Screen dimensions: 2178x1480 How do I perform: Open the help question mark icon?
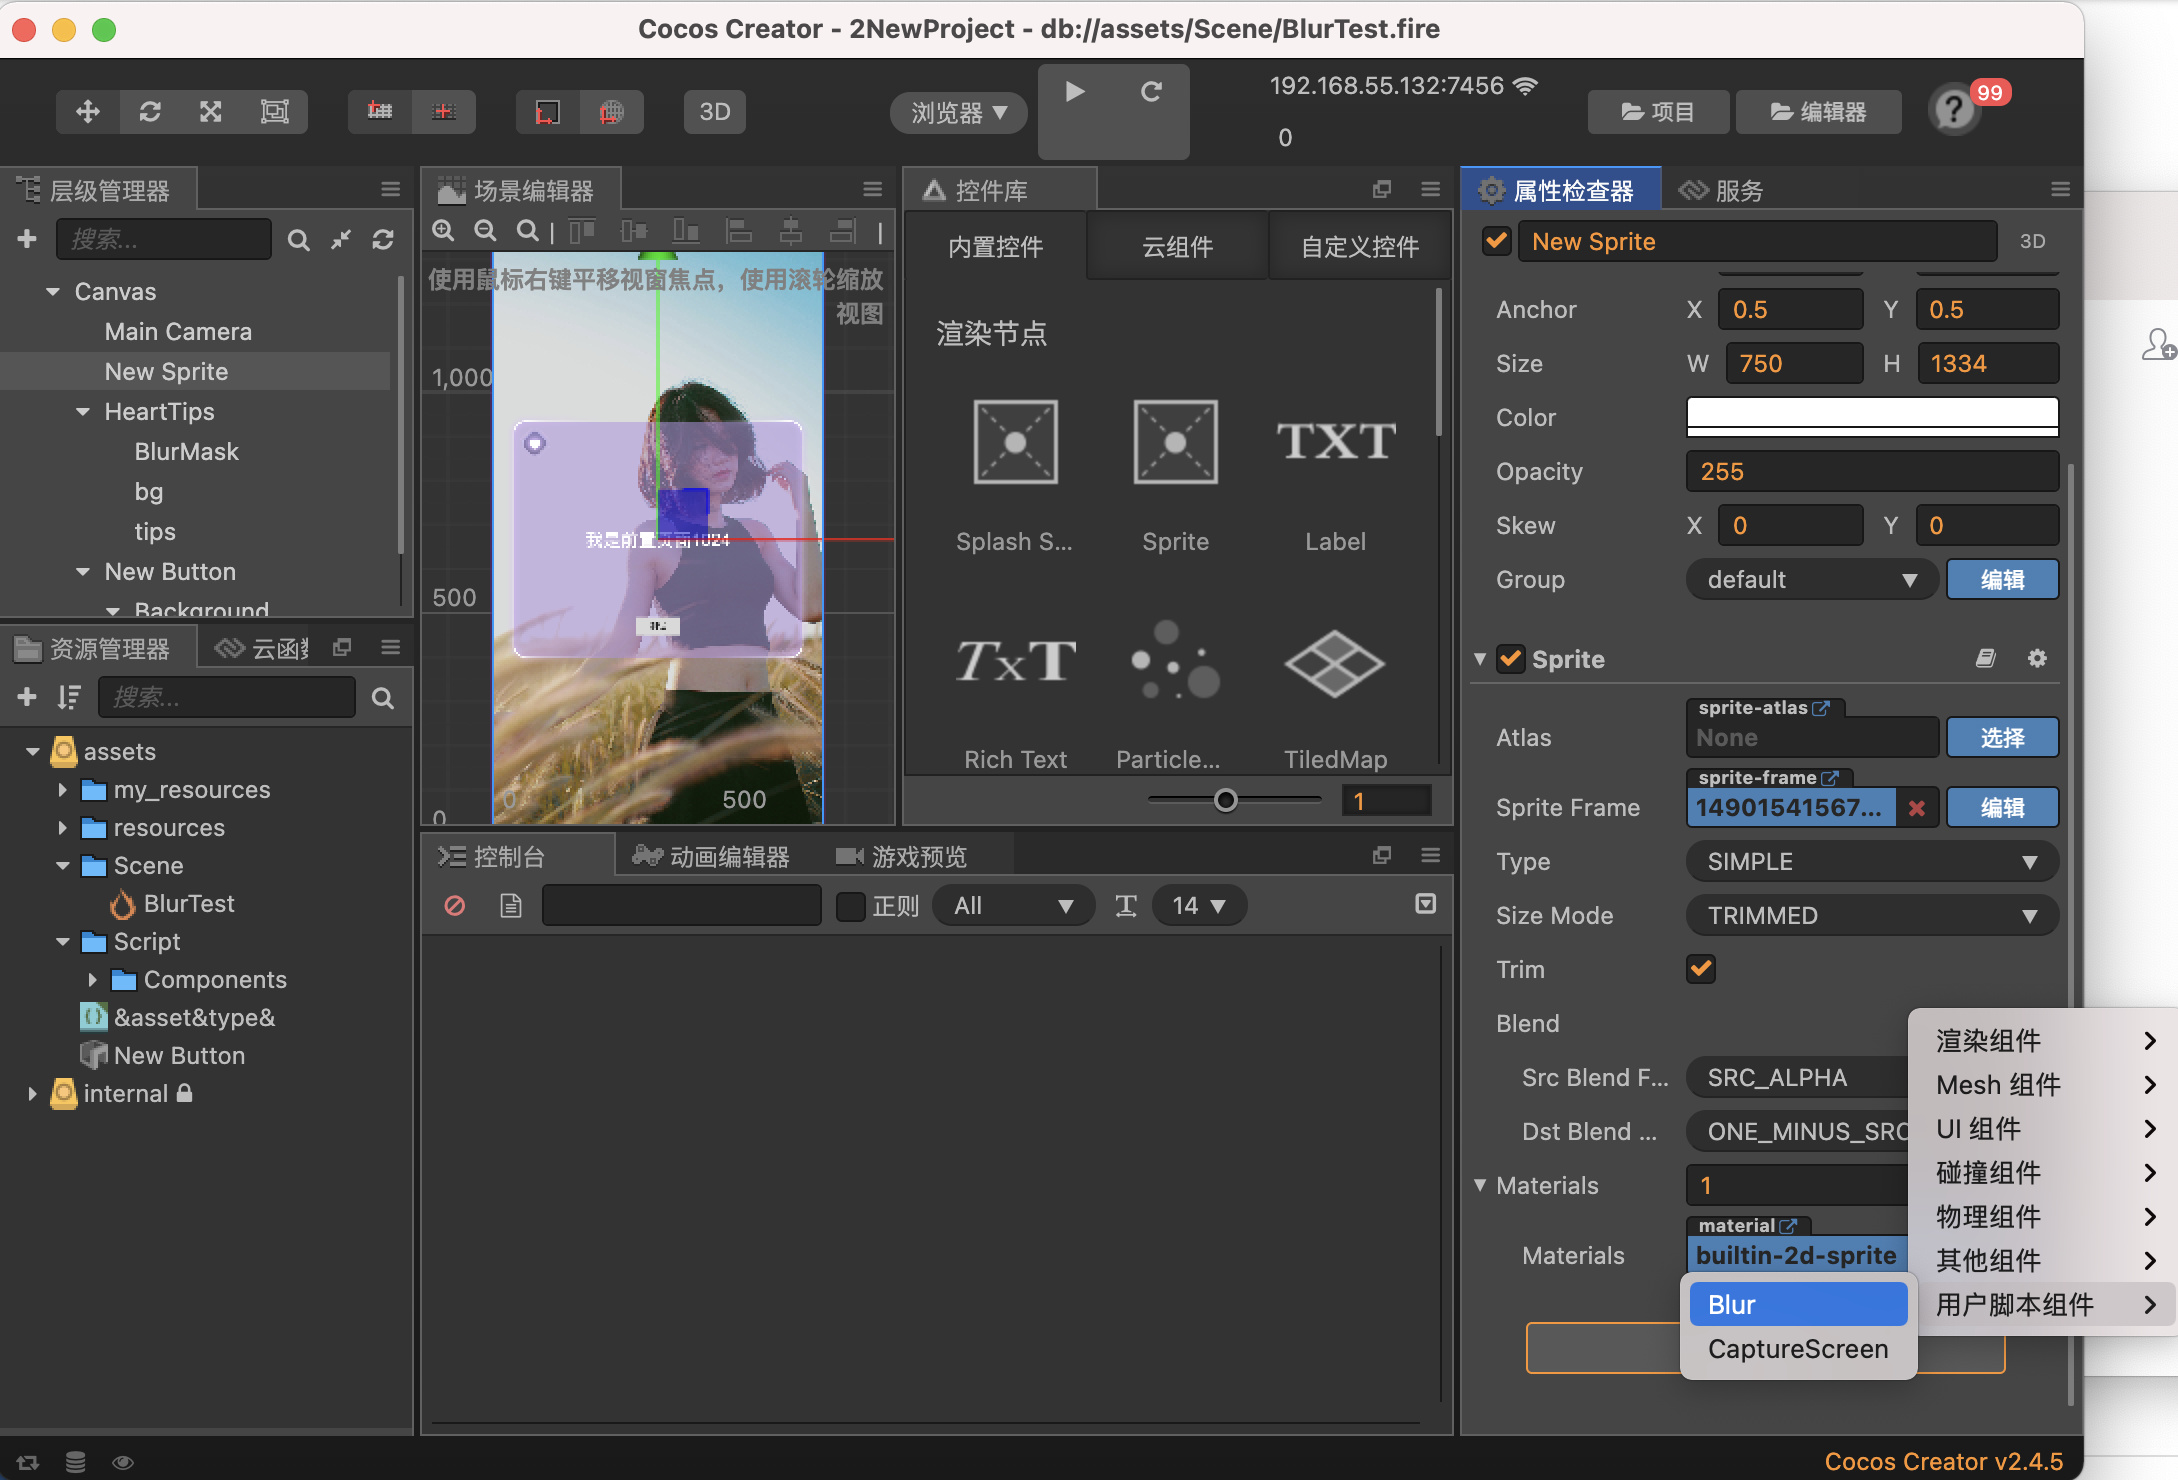[1953, 110]
